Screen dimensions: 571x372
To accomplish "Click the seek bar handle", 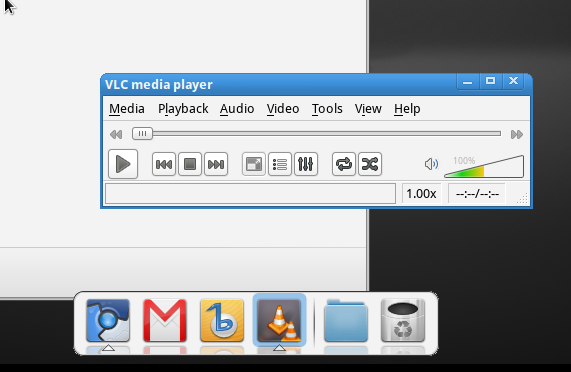I will pyautogui.click(x=142, y=134).
